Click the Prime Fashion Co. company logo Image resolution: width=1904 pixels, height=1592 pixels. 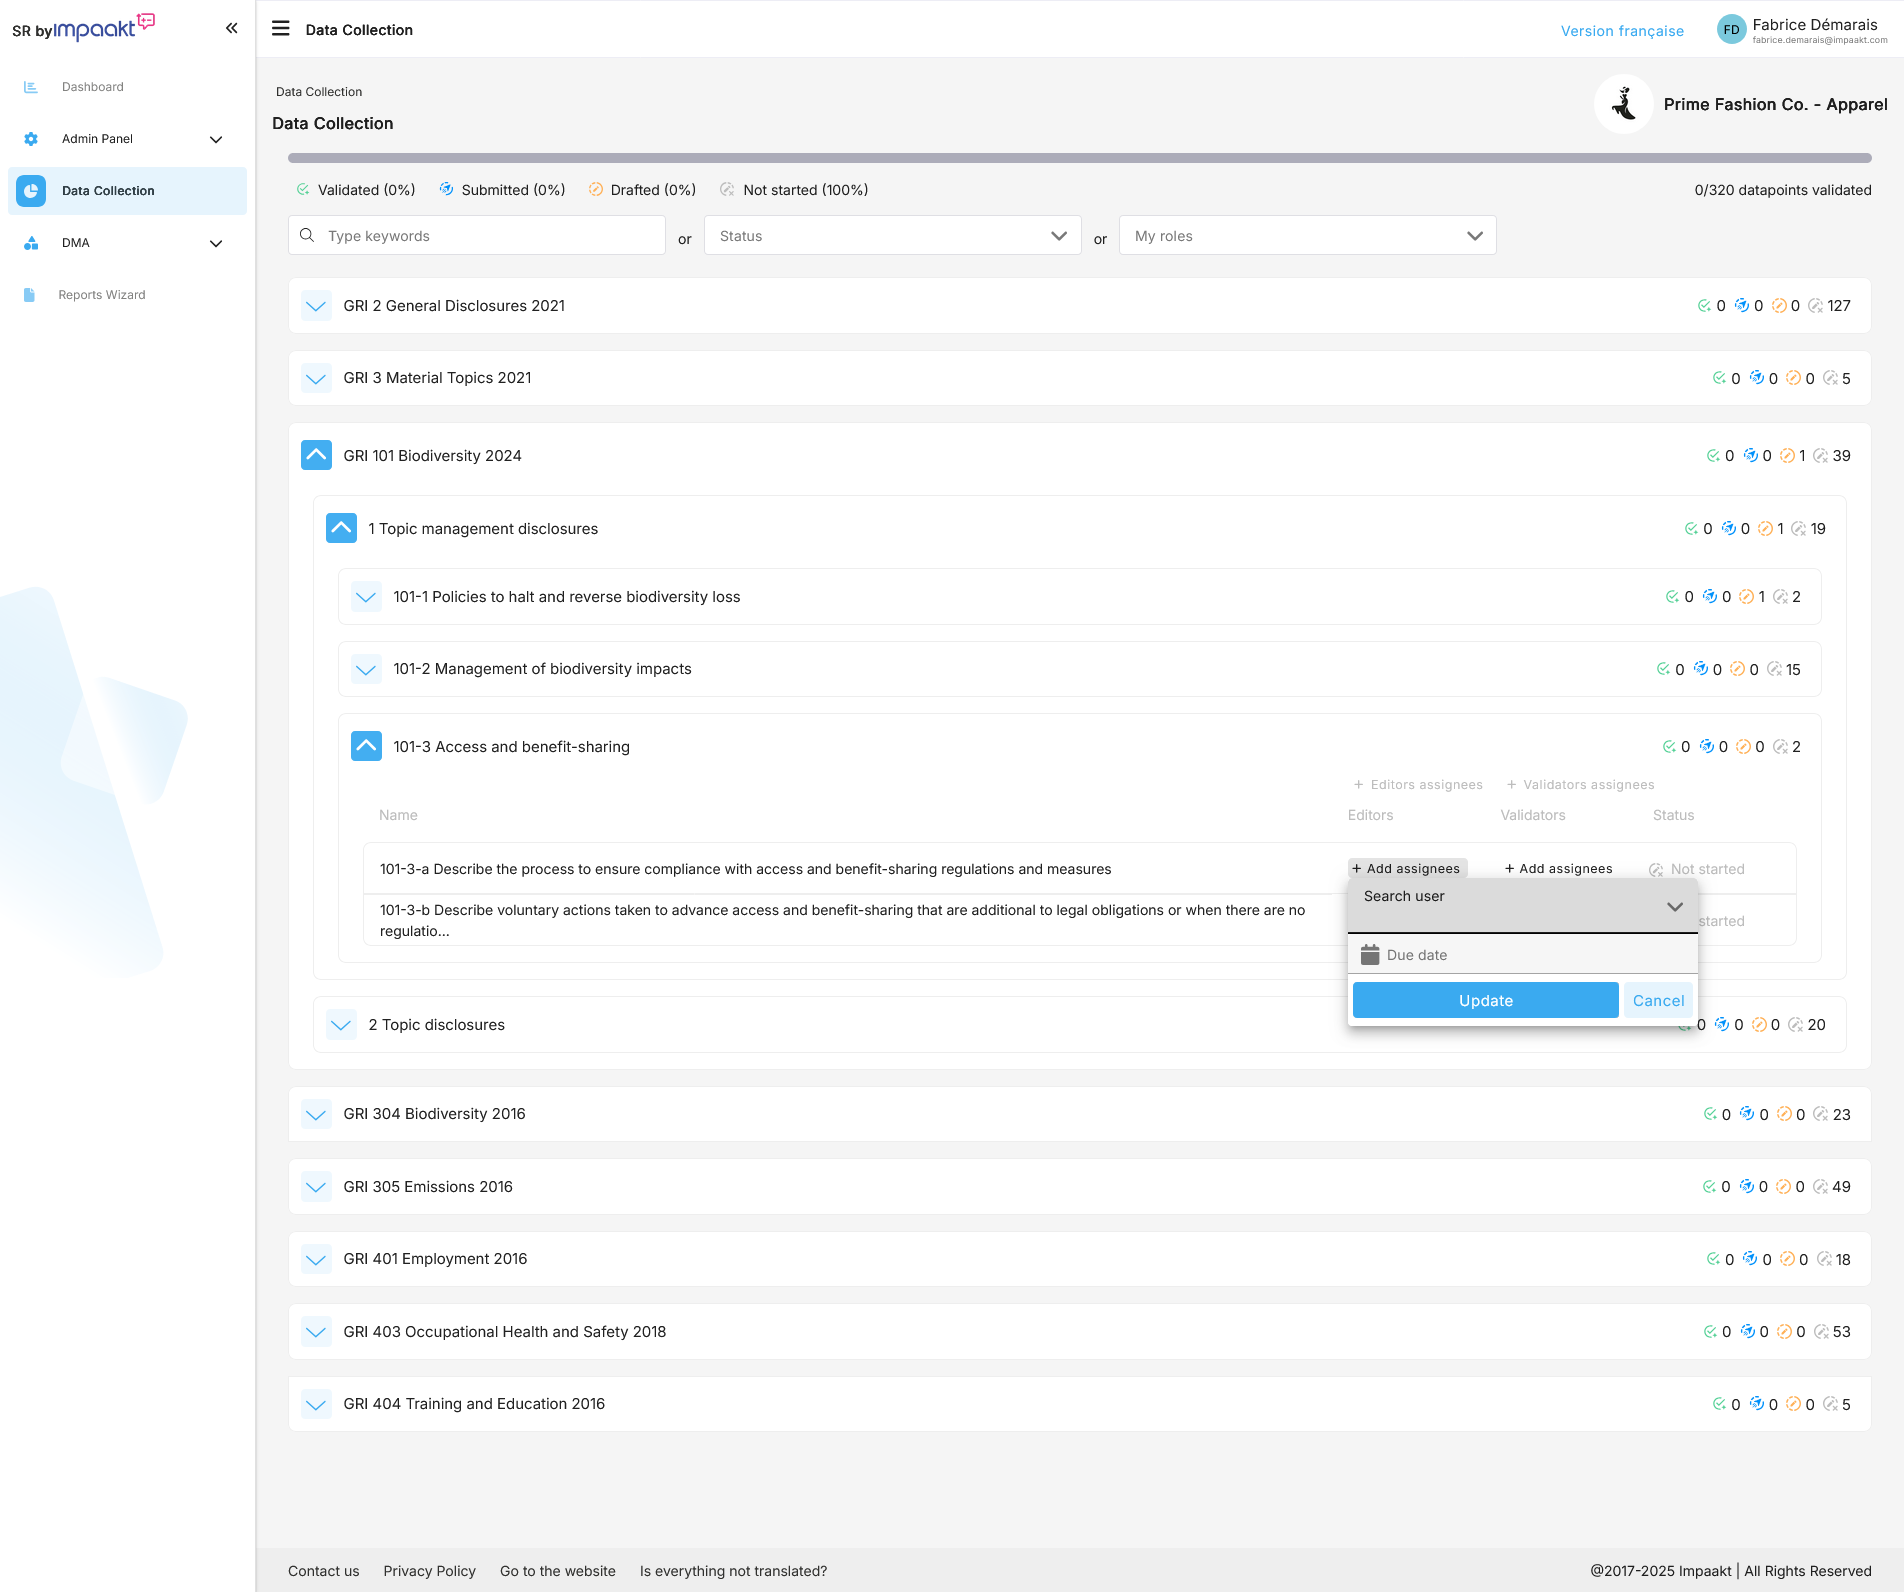(x=1623, y=104)
